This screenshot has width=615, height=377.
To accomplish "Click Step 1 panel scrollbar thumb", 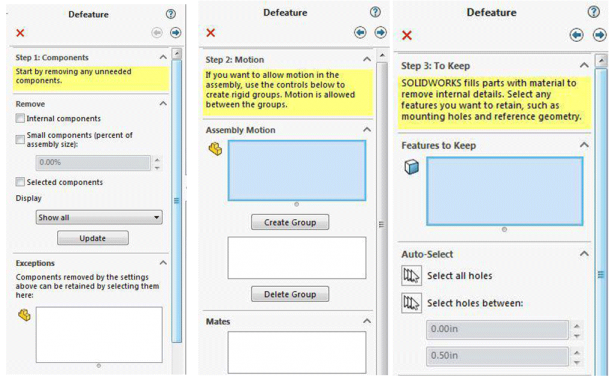I will (x=176, y=201).
